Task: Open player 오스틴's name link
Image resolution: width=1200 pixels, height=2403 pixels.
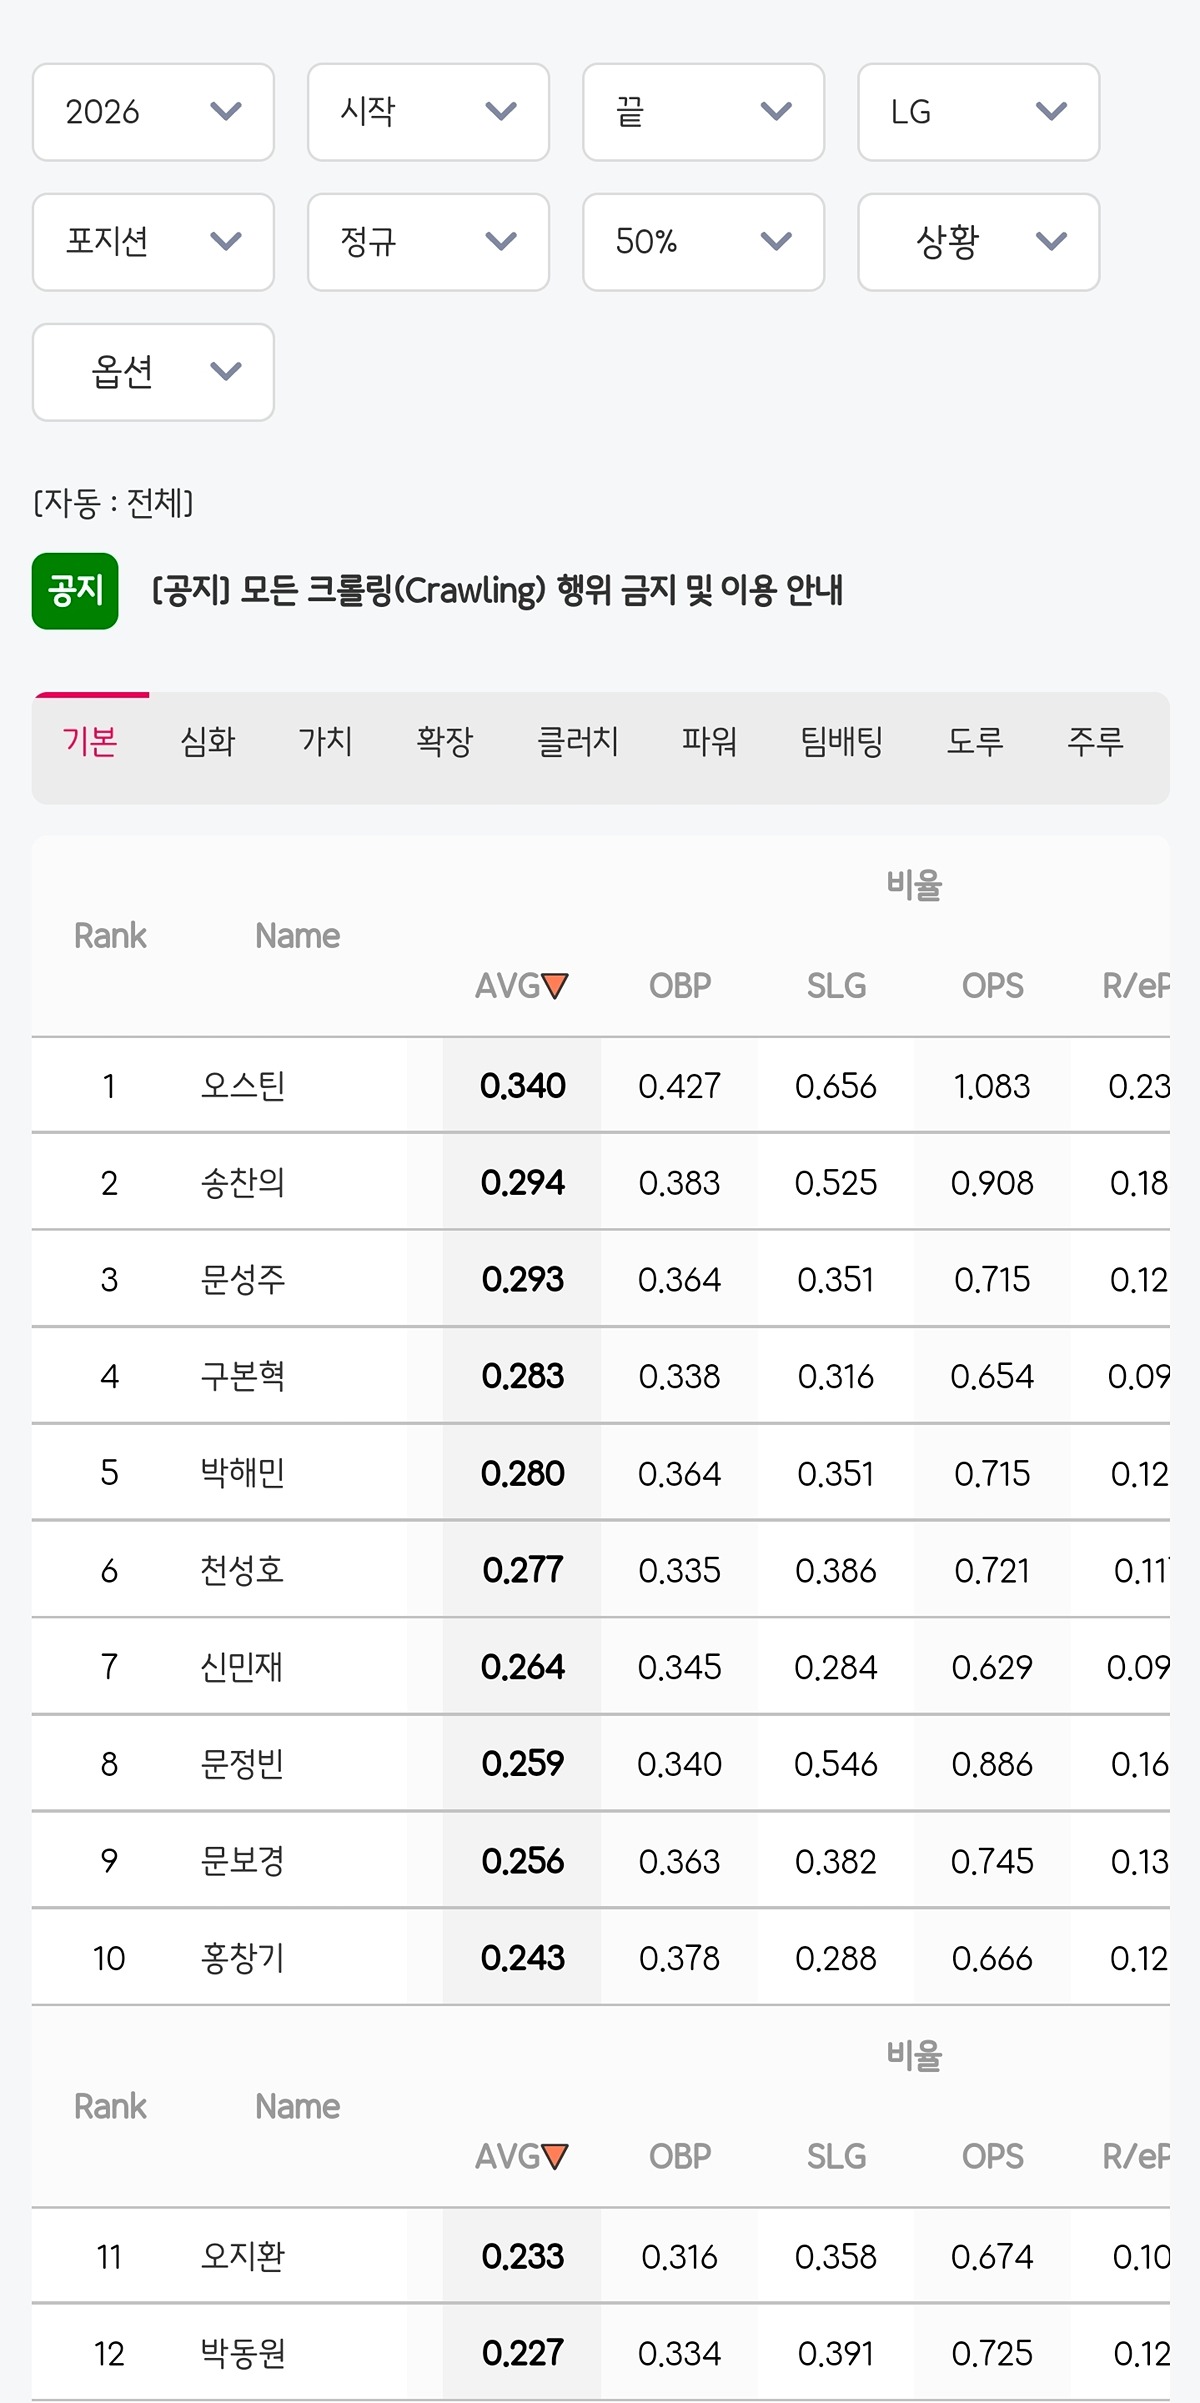Action: point(243,1086)
